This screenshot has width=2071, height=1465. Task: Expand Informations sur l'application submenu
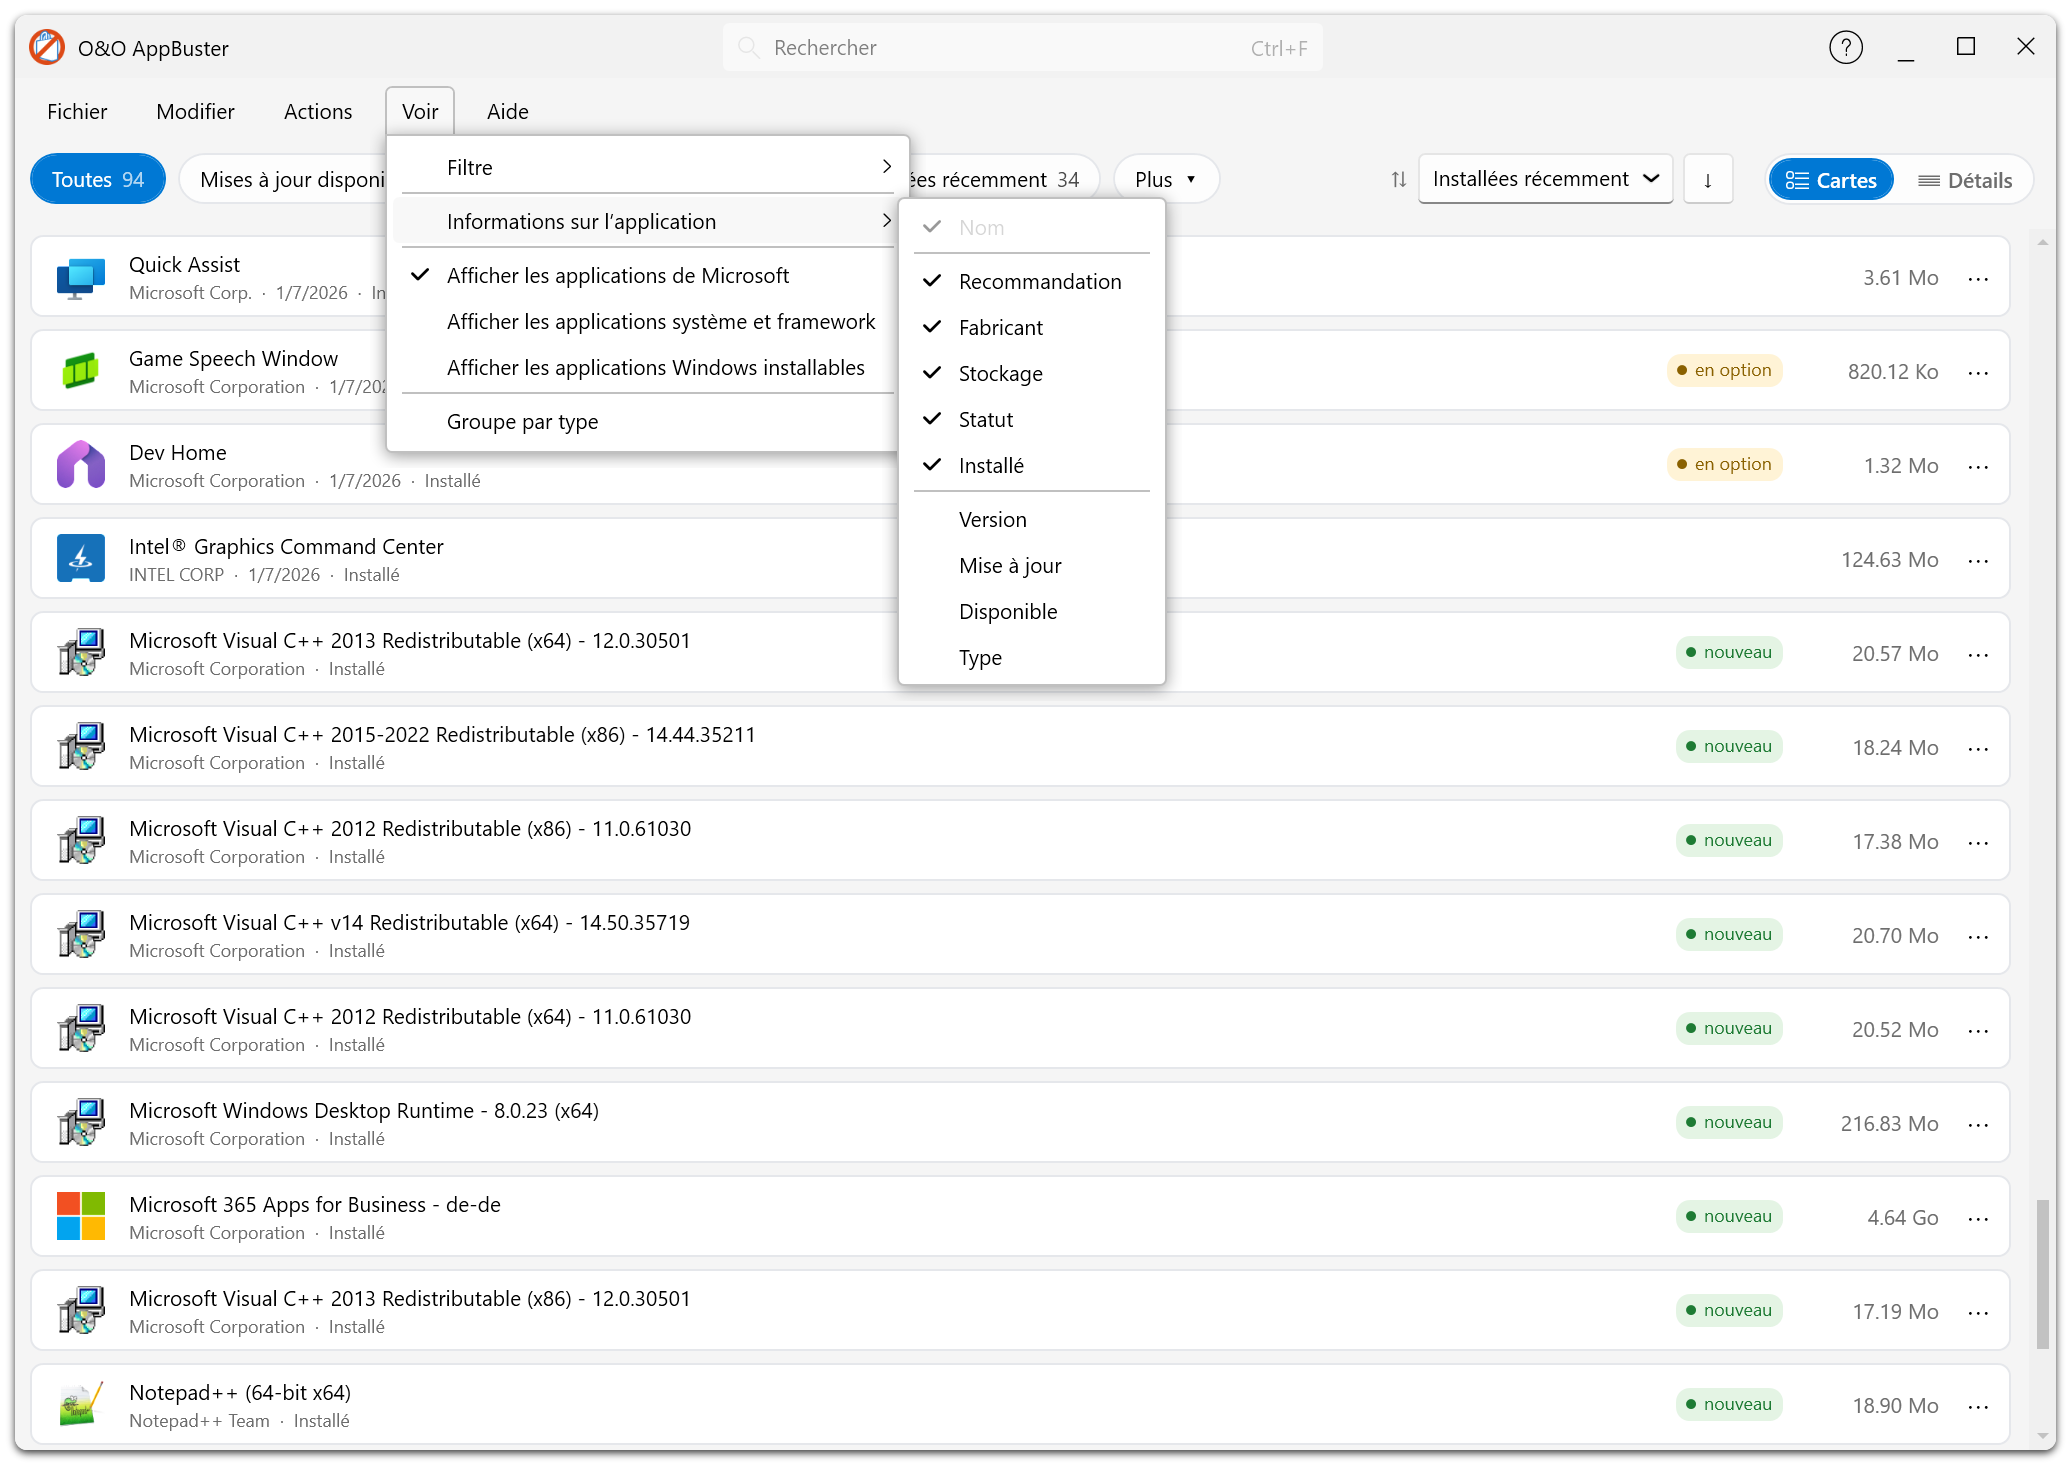pyautogui.click(x=648, y=222)
